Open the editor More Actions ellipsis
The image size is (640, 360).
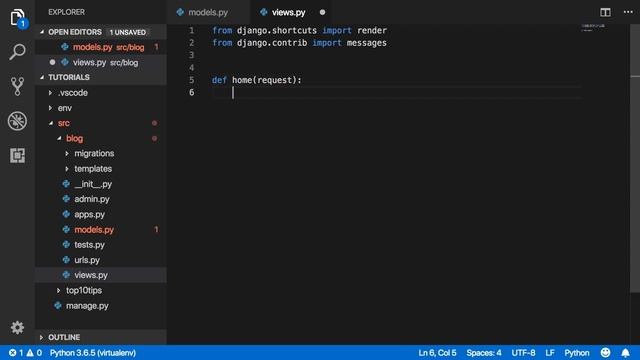point(628,12)
